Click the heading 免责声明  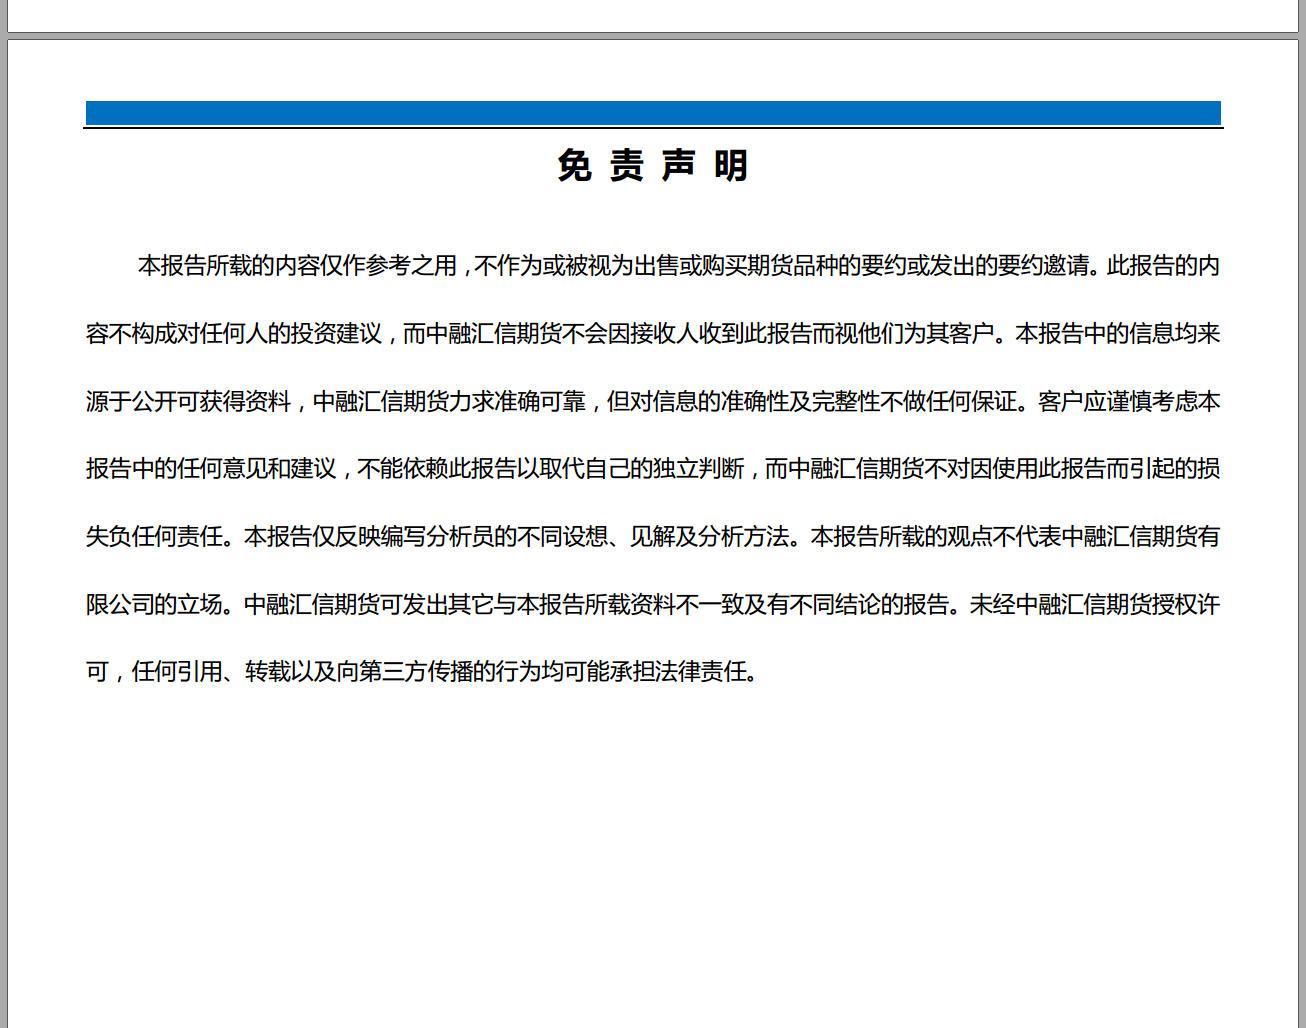pyautogui.click(x=653, y=165)
